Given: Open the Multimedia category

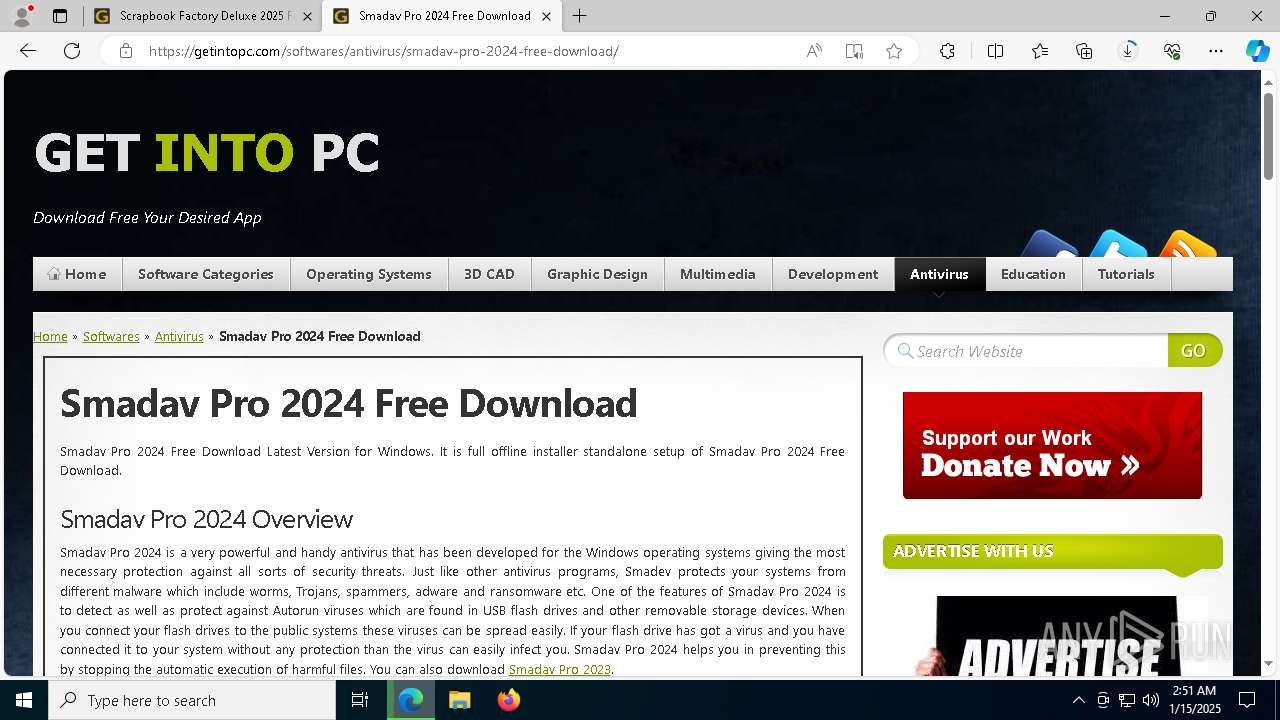Looking at the screenshot, I should (718, 274).
